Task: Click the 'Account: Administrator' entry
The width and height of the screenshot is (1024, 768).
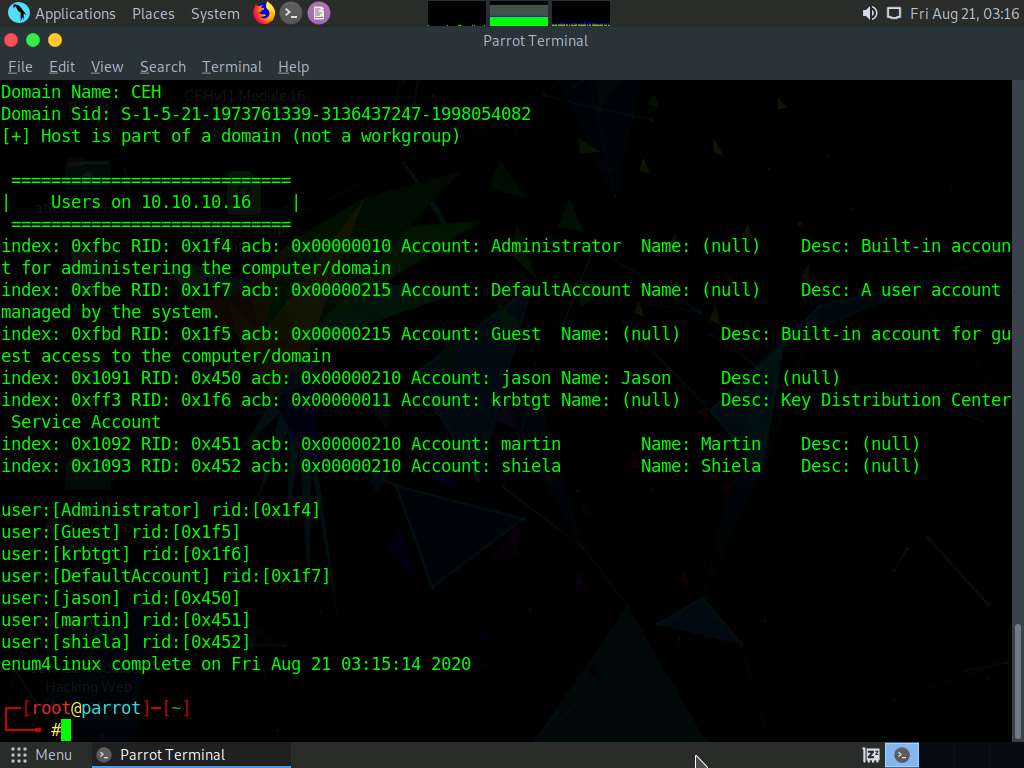Action: [x=511, y=246]
